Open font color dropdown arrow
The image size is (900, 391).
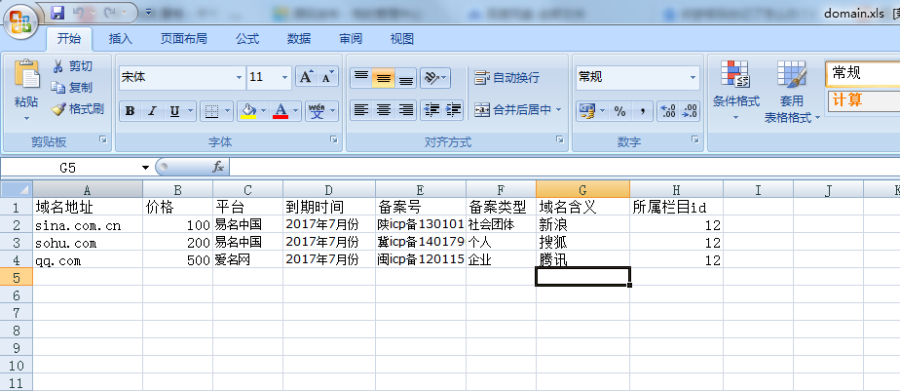(x=296, y=111)
